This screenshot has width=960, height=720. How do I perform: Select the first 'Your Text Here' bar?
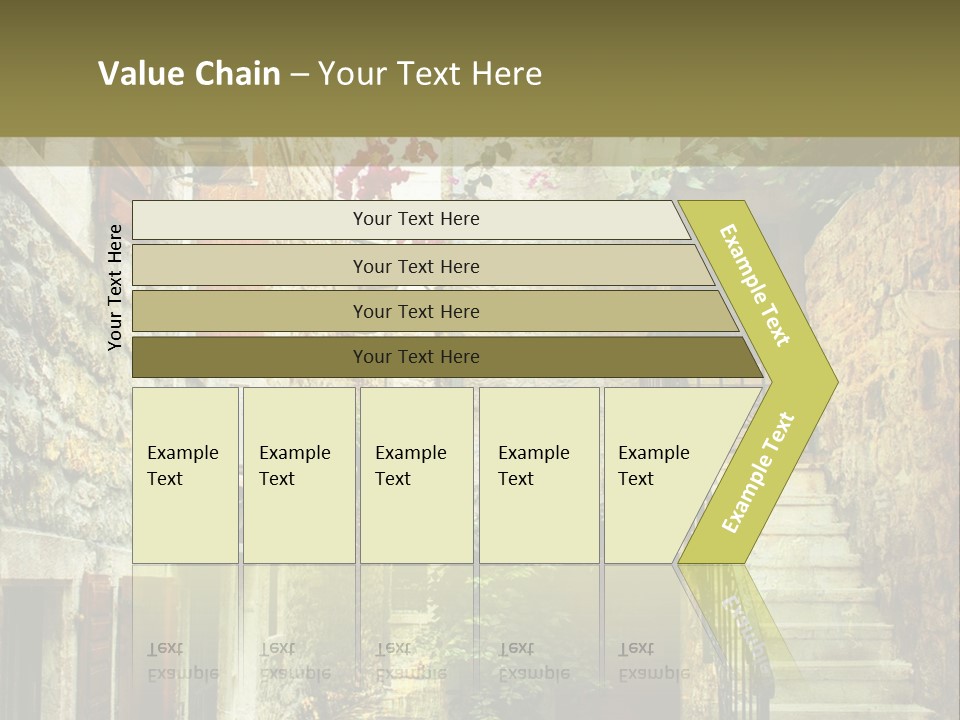[415, 219]
